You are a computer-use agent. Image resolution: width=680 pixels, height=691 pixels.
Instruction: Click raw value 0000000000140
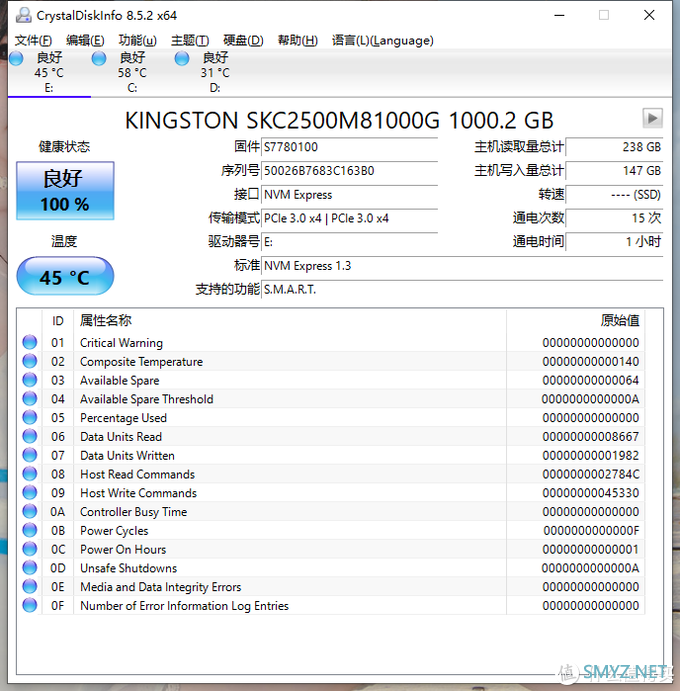coord(591,362)
